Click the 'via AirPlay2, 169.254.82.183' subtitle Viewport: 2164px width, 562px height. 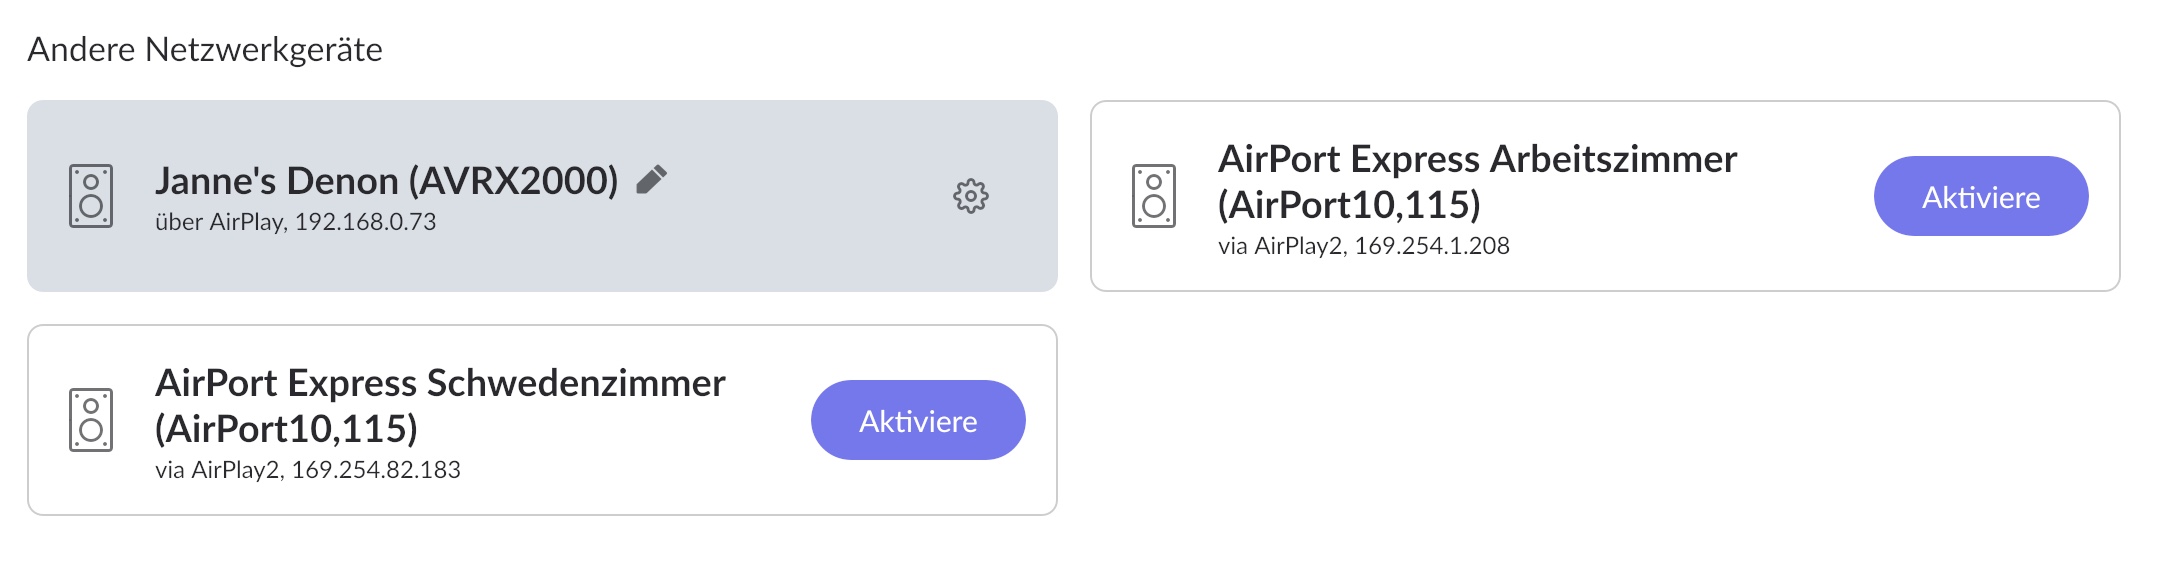307,470
